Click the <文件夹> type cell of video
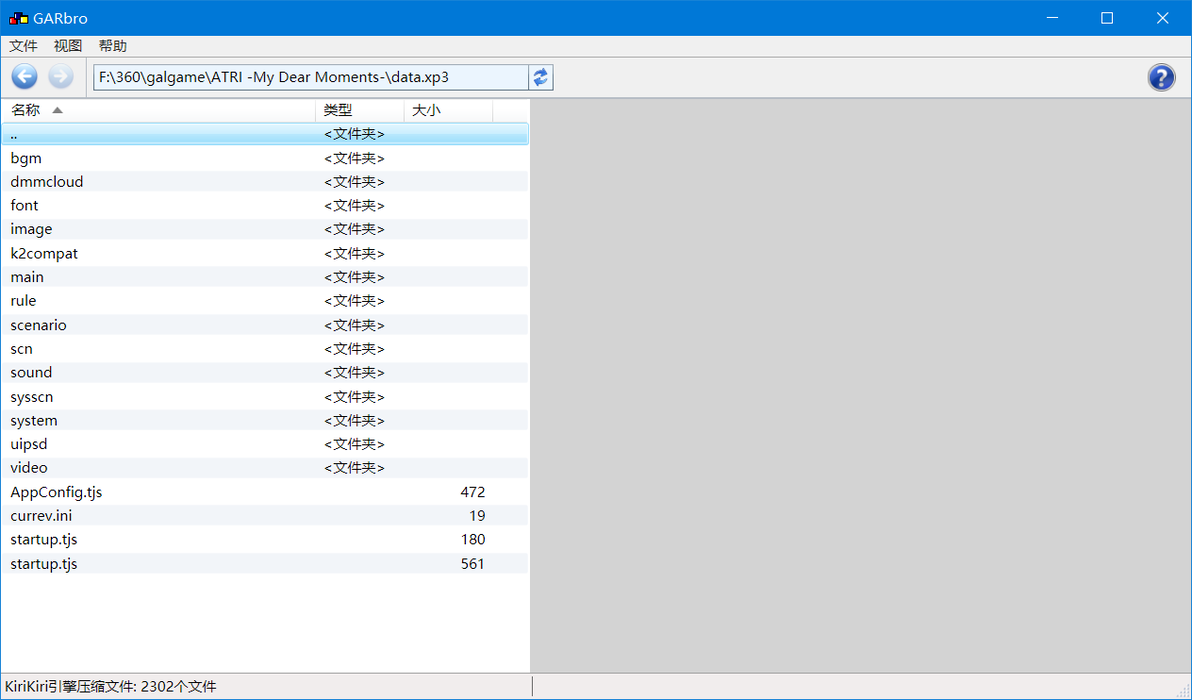Screen dimensions: 1192x700 click(x=354, y=467)
